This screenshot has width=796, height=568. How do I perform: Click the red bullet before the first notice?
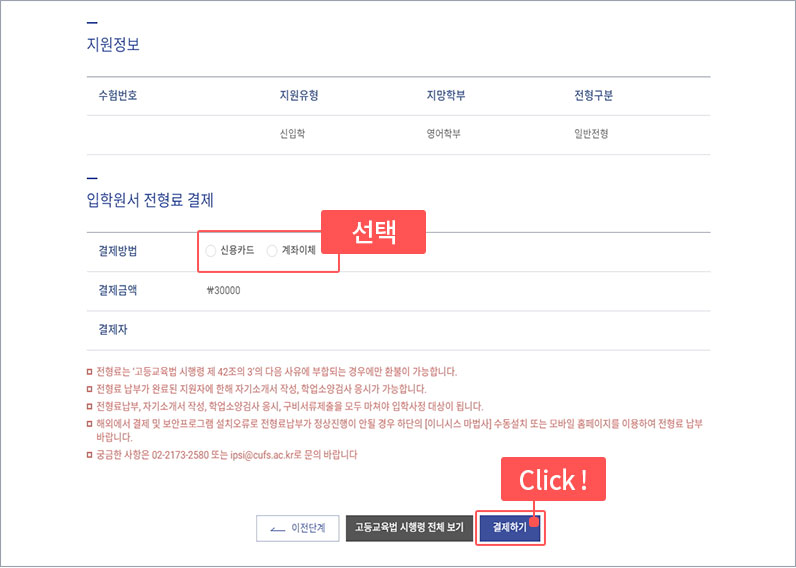(90, 372)
